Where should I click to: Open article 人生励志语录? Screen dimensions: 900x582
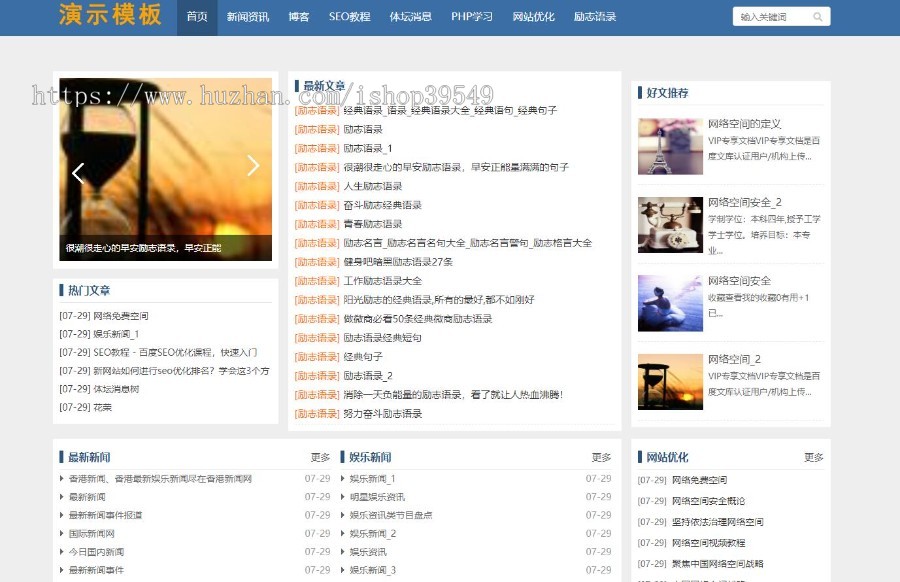(373, 187)
